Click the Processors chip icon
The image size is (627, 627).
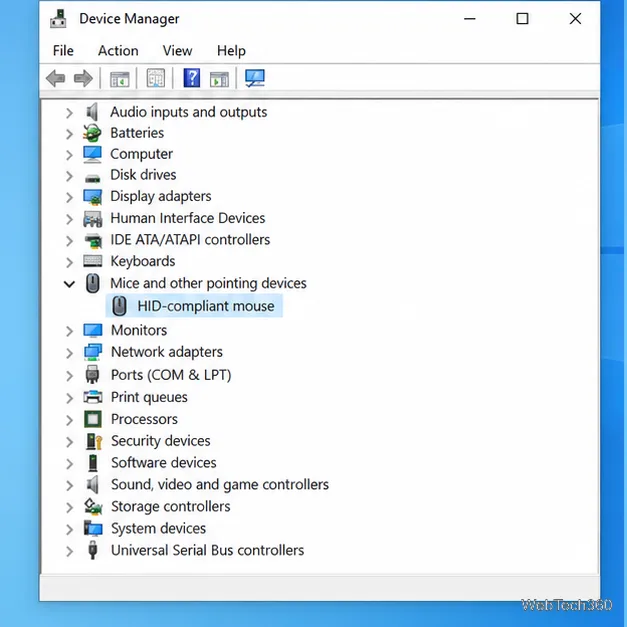pos(93,419)
